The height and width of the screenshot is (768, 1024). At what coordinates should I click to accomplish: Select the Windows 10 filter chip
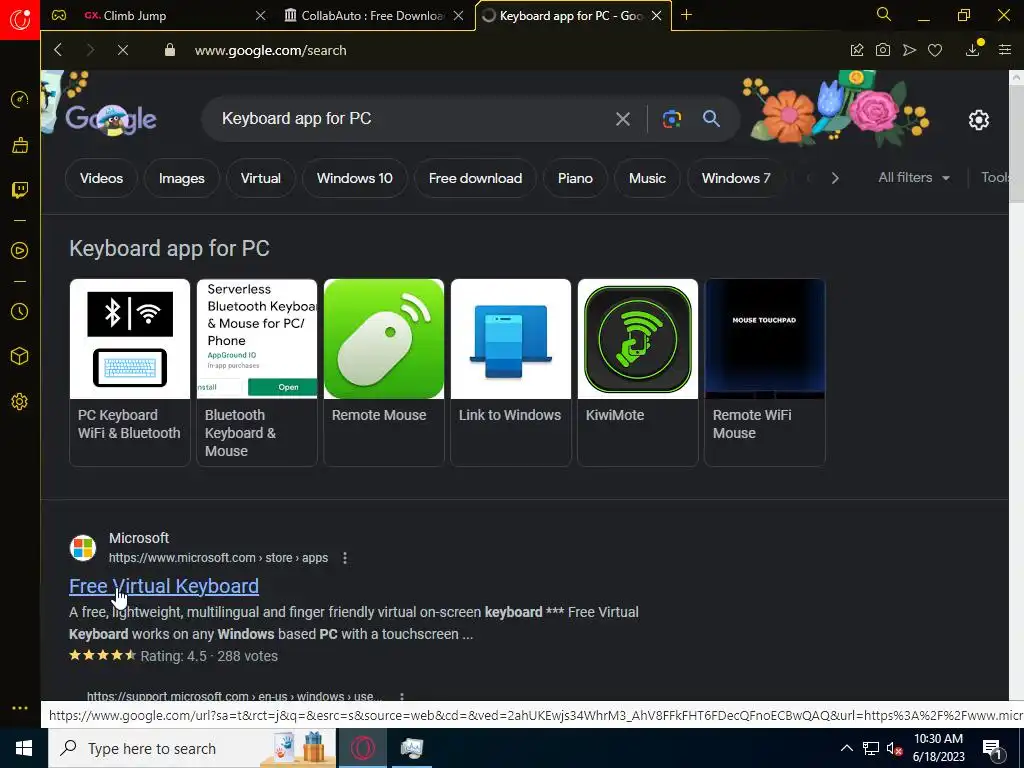tap(355, 178)
